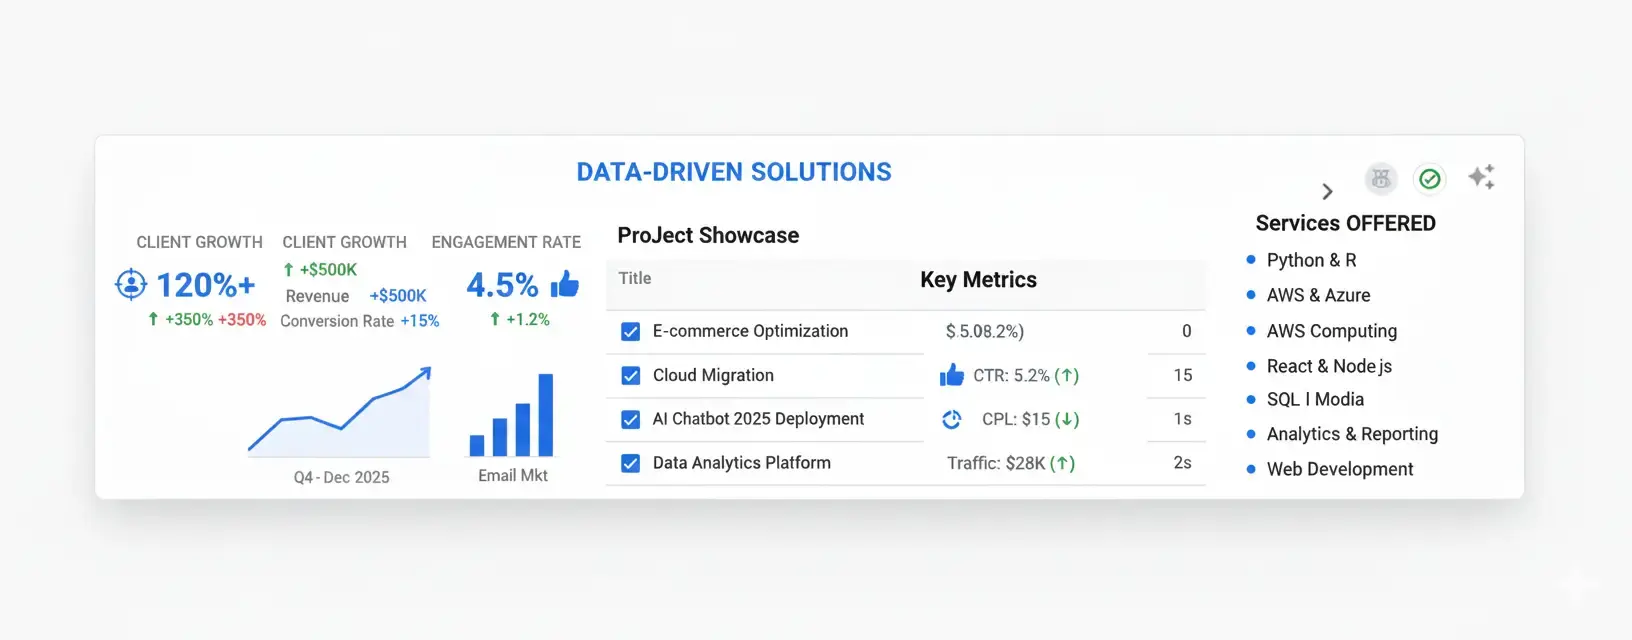Click the AWS & Azure service item
Screen dimensions: 1632x640
point(1318,295)
